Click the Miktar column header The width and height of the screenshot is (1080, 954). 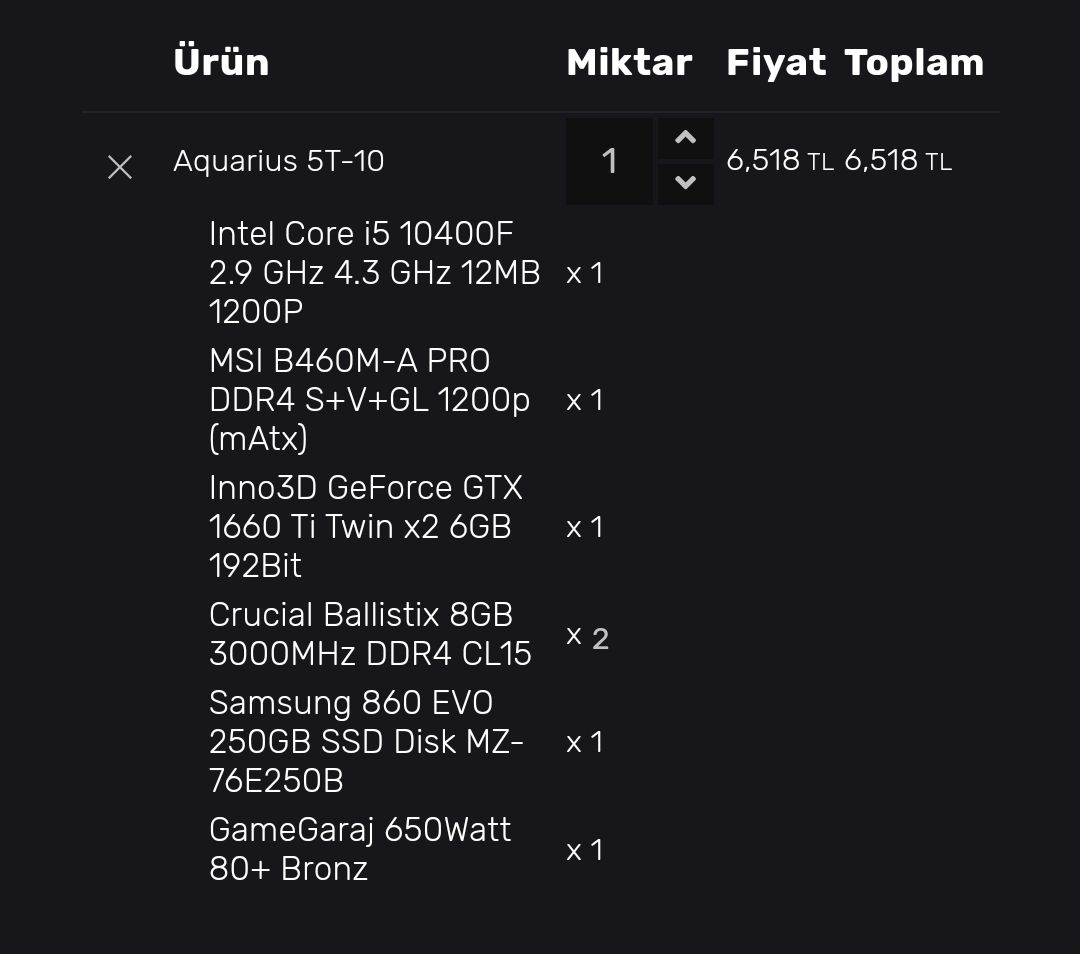tap(629, 62)
